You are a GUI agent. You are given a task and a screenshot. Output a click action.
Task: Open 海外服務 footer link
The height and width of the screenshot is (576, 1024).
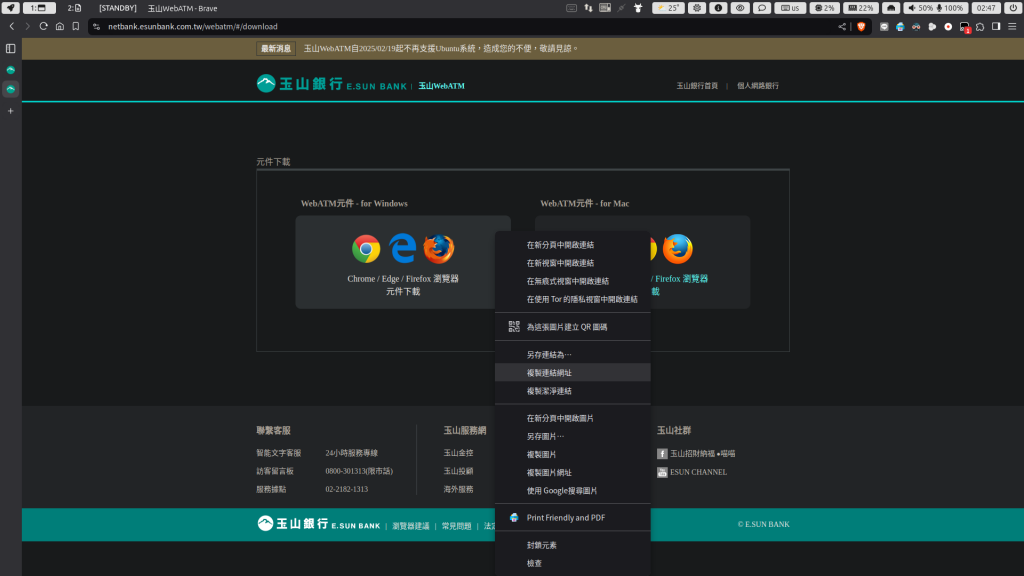[458, 489]
